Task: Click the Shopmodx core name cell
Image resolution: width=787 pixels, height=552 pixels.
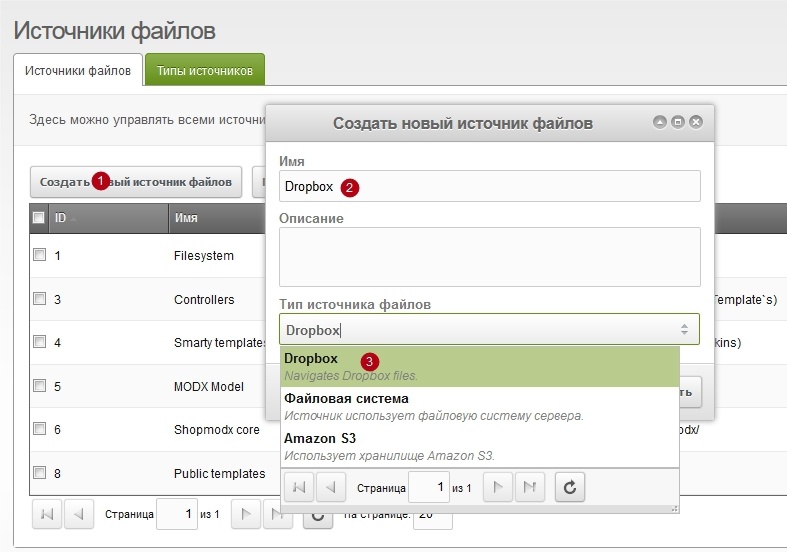Action: 217,430
